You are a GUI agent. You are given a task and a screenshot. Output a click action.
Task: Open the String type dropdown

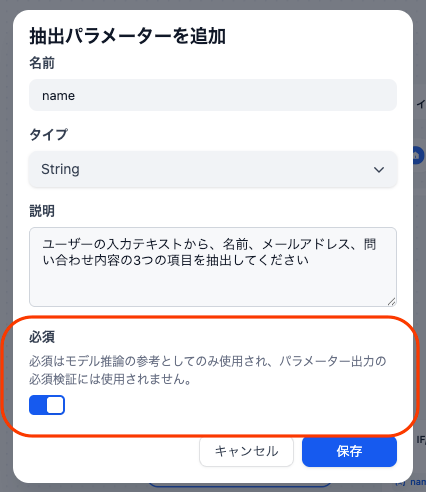(x=213, y=169)
